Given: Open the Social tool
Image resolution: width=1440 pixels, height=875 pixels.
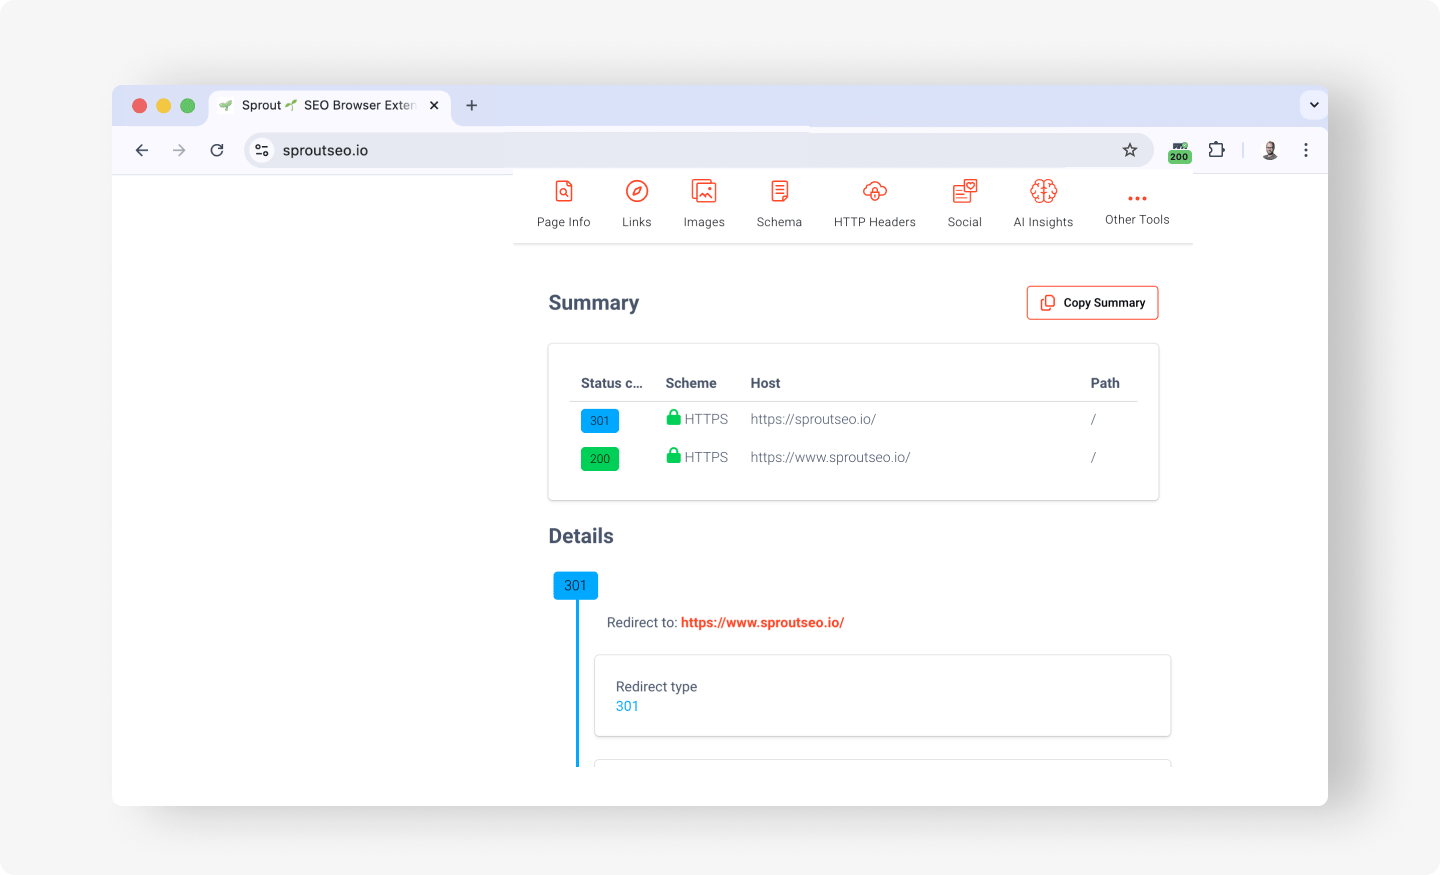Looking at the screenshot, I should (965, 204).
